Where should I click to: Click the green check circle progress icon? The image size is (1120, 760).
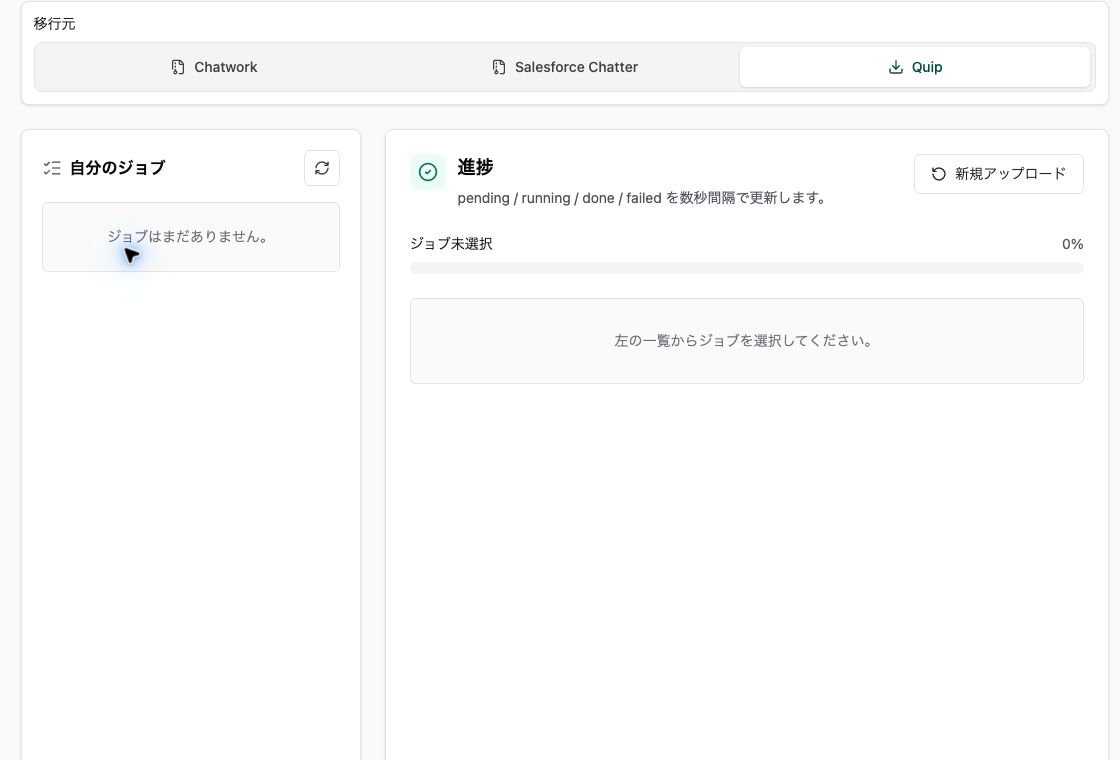point(428,172)
